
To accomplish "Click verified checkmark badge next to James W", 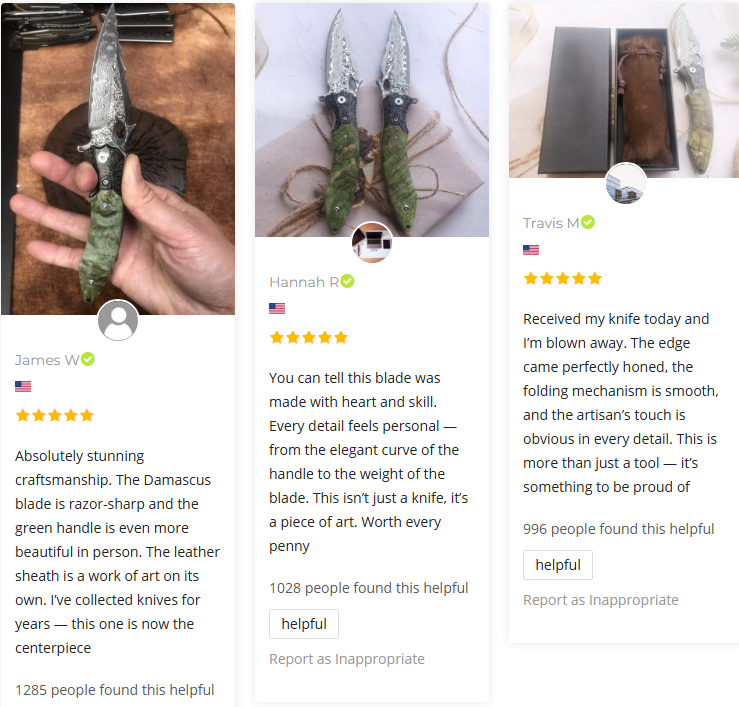I will [88, 359].
